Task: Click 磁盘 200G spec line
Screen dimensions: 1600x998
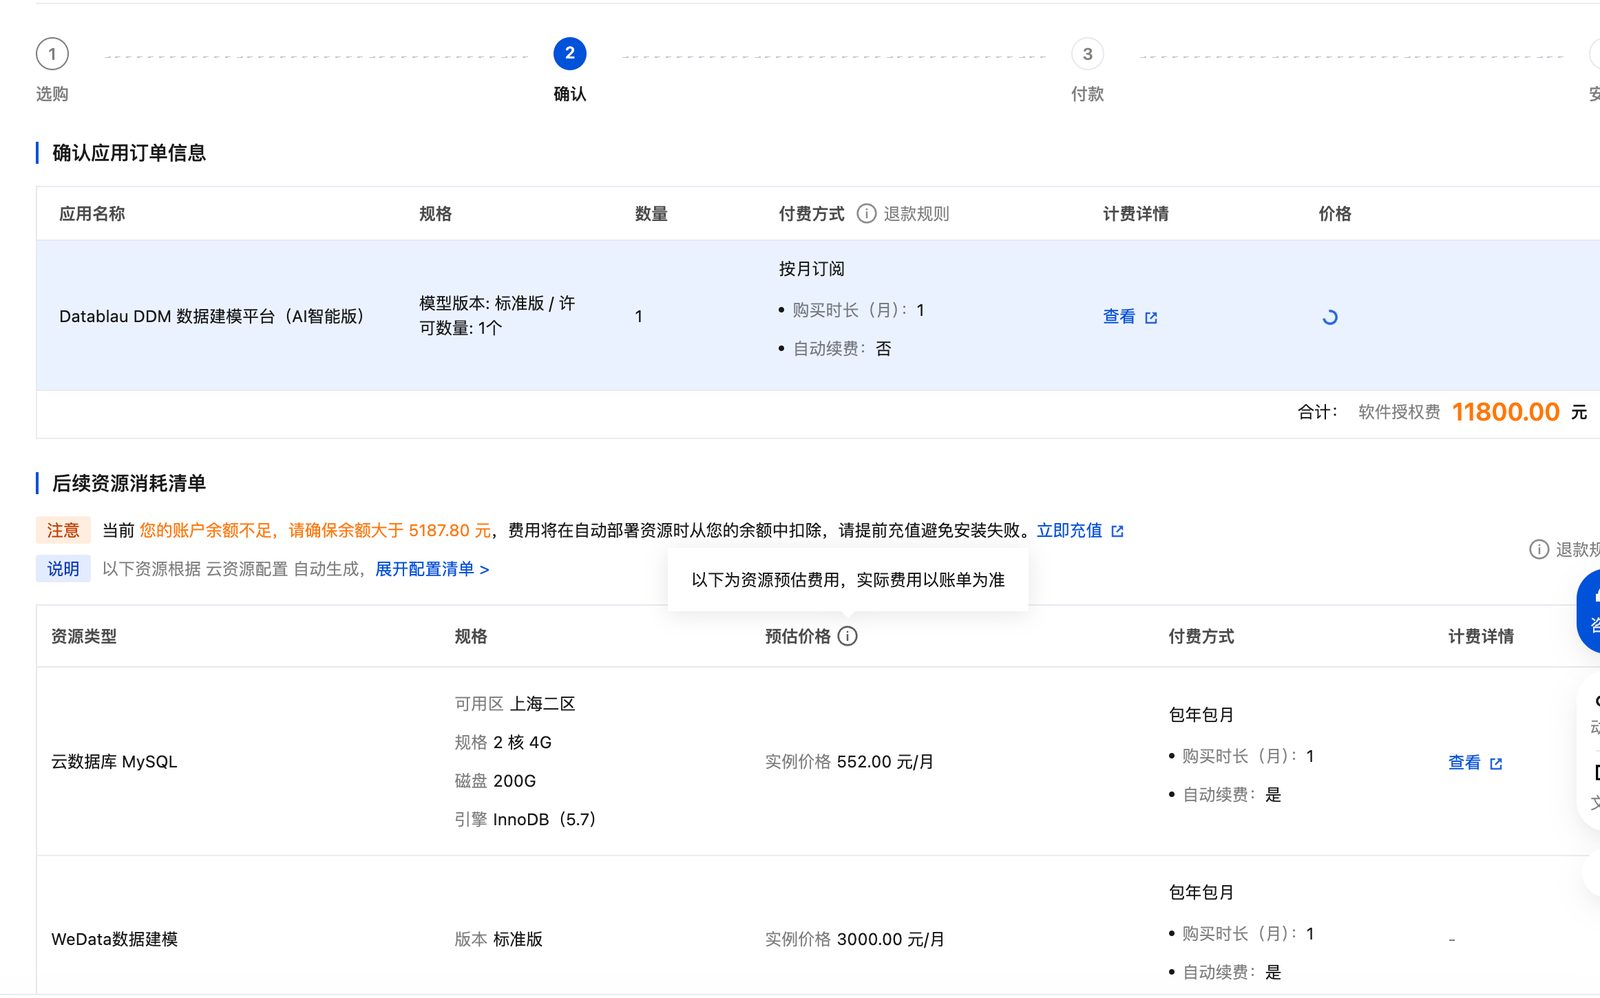Action: tap(495, 781)
